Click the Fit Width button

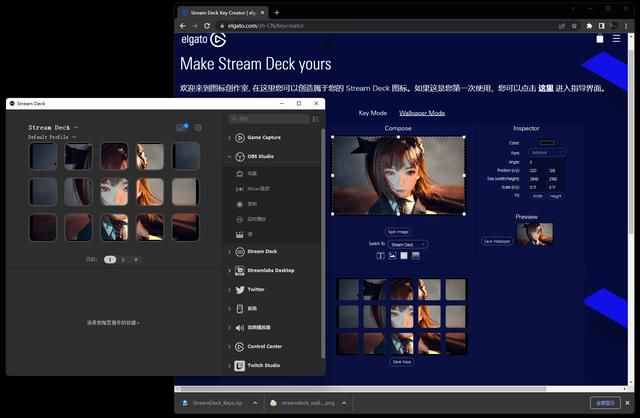point(538,196)
